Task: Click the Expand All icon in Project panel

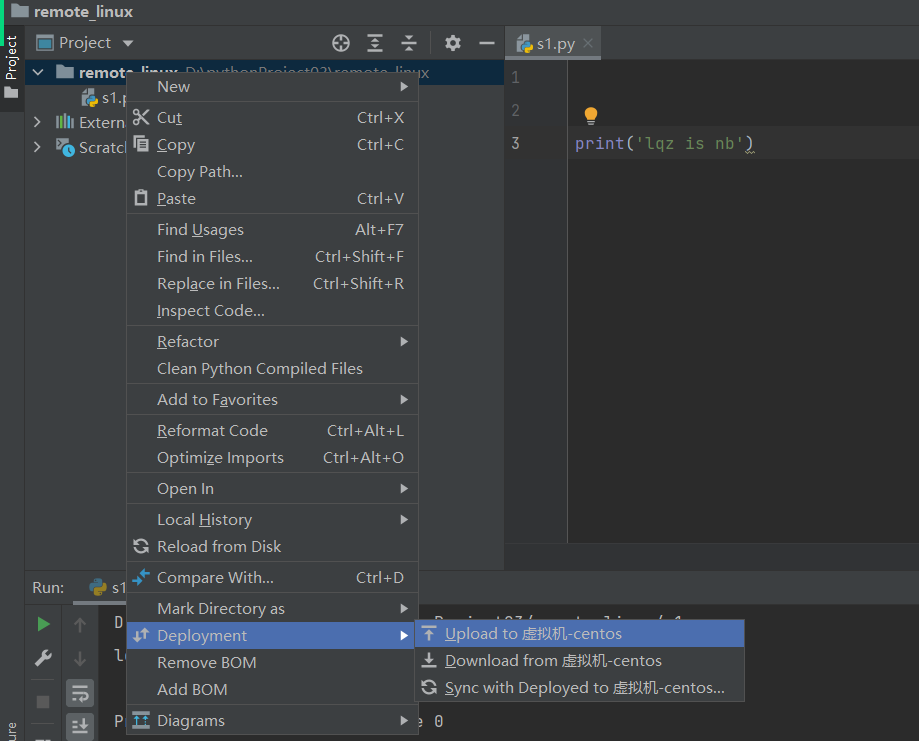Action: point(375,43)
